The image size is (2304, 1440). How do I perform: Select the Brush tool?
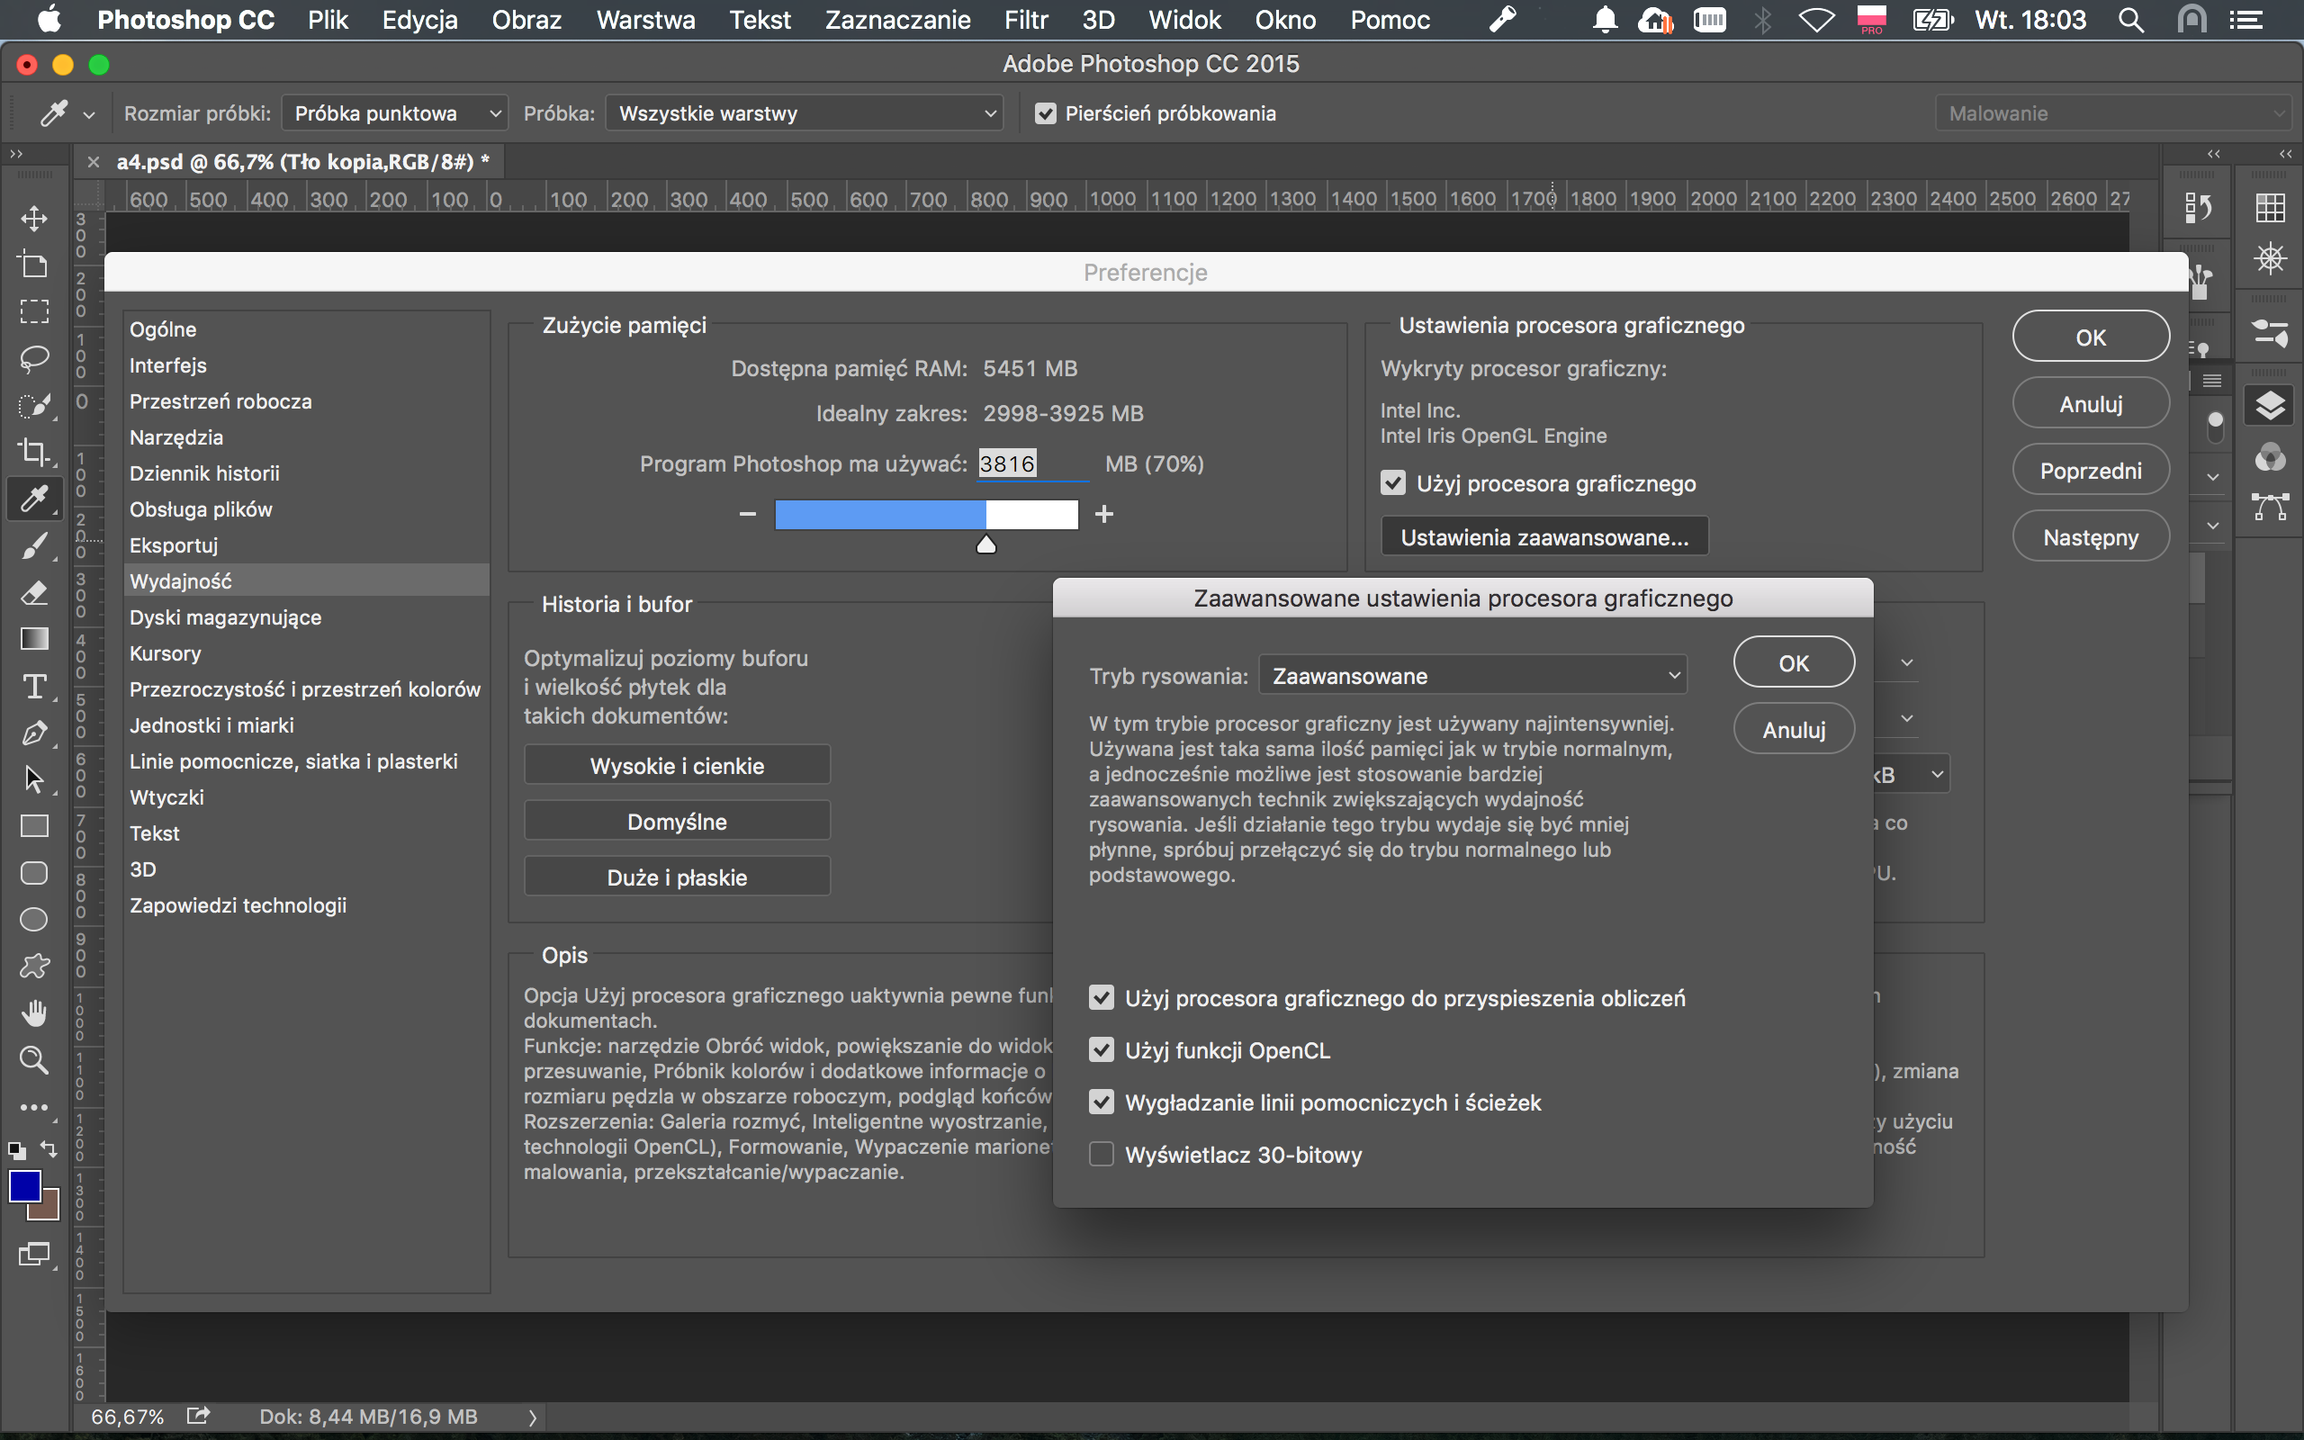[x=34, y=546]
